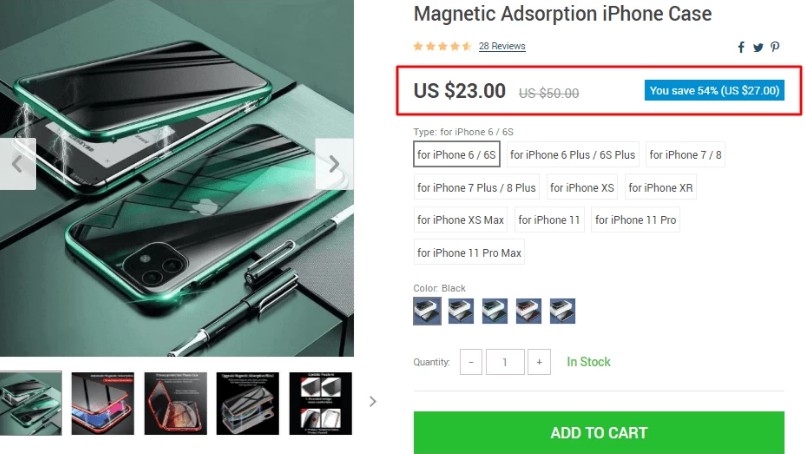Select for iPhone 11 Pro Max option
The image size is (805, 454).
[x=469, y=253]
